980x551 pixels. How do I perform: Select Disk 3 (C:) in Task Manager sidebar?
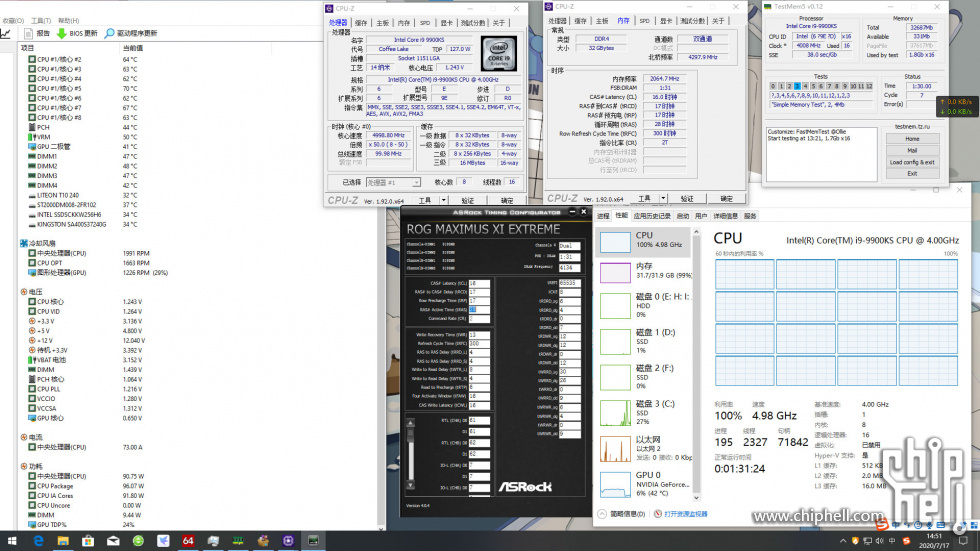(x=645, y=412)
